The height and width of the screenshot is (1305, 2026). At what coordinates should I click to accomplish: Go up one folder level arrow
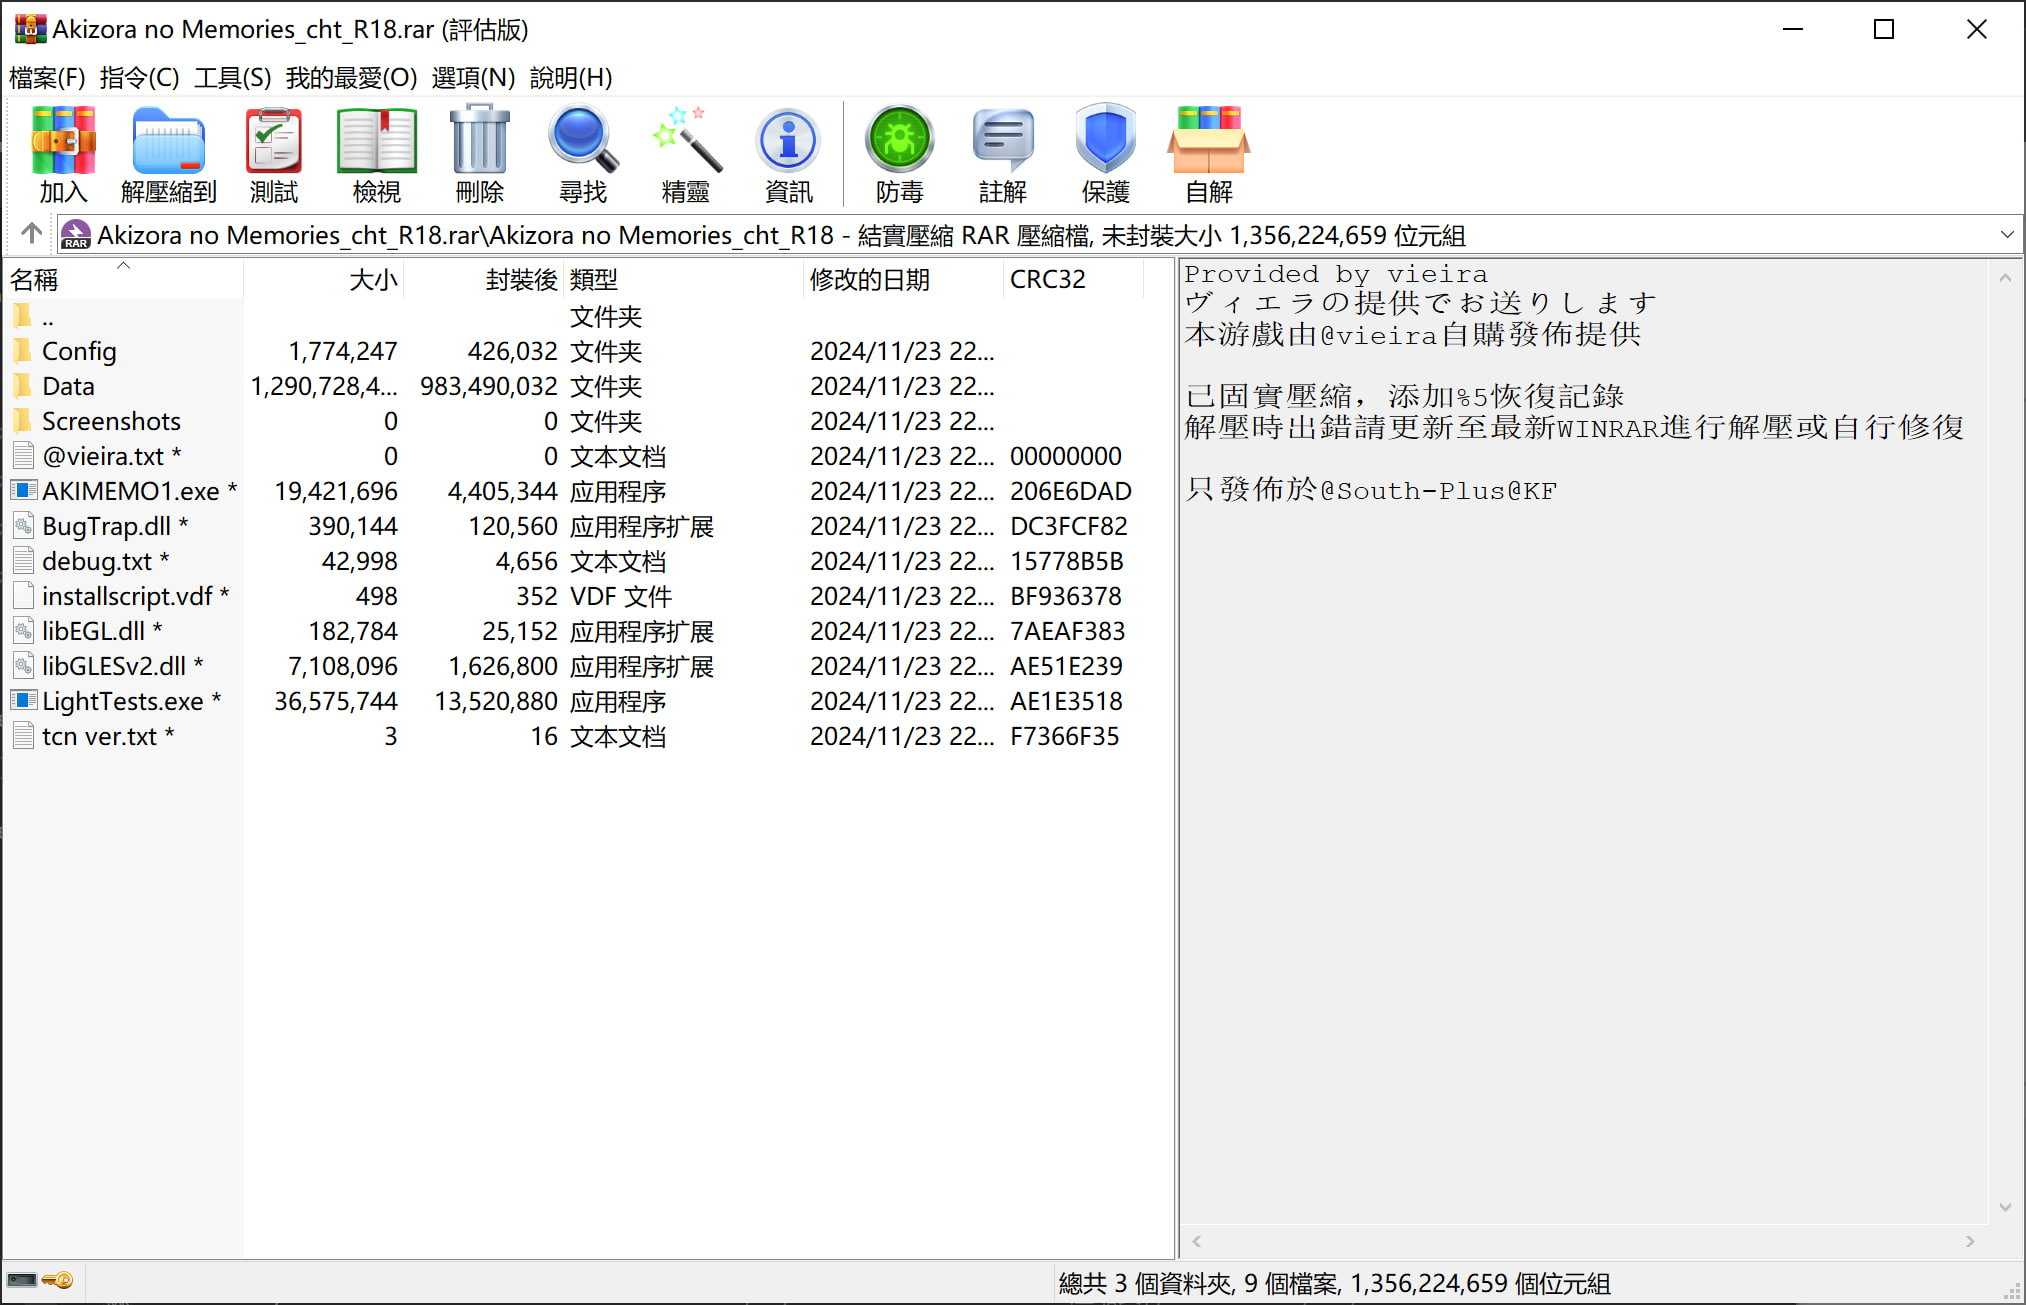[31, 234]
